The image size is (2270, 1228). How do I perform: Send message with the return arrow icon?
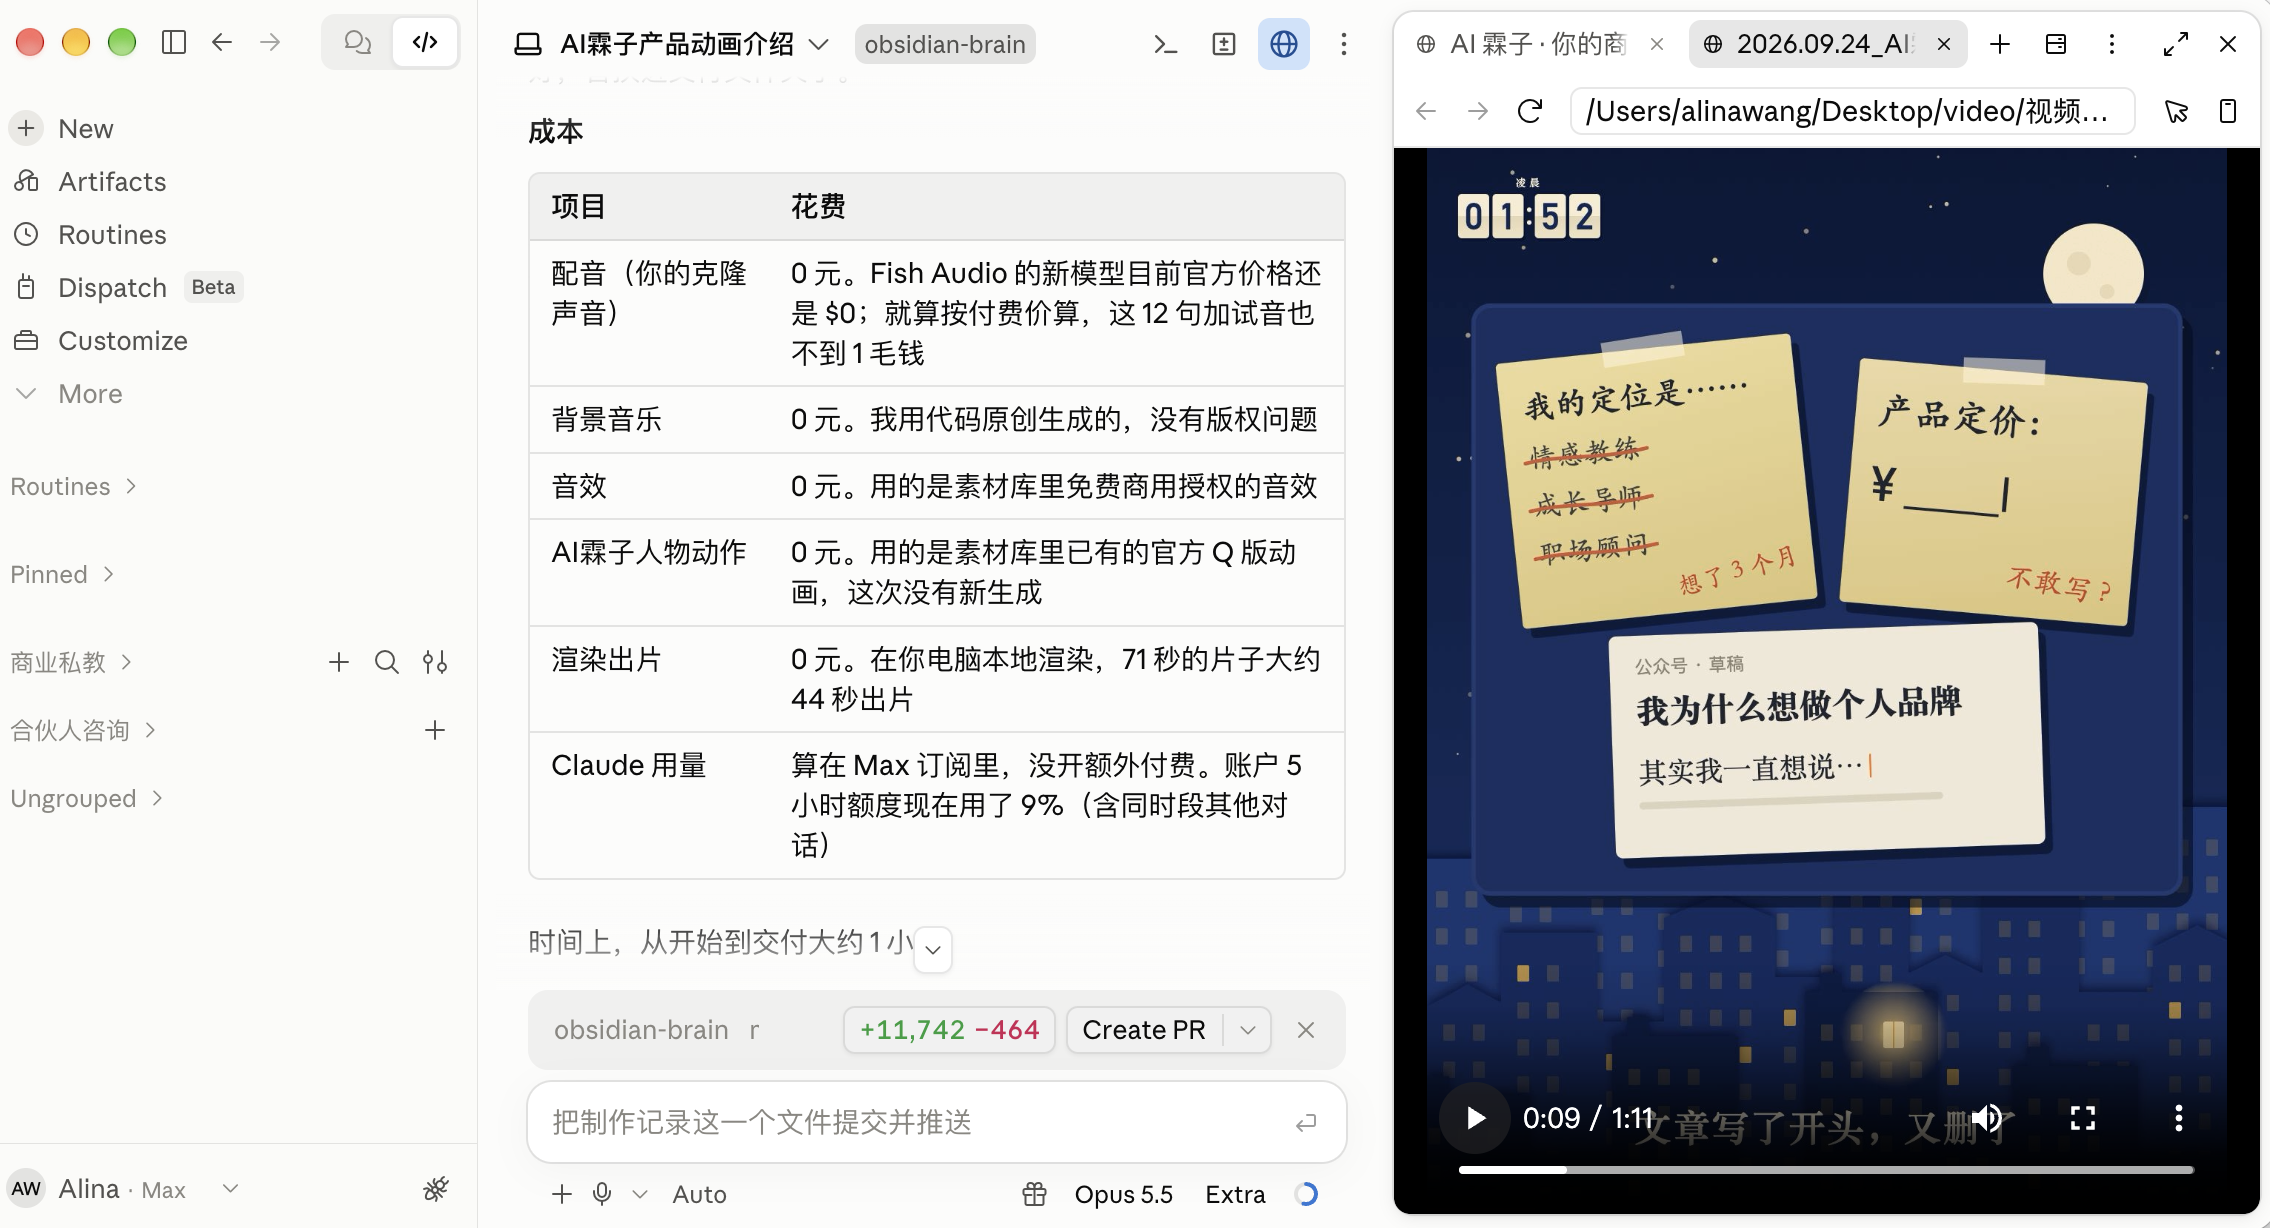(x=1306, y=1122)
